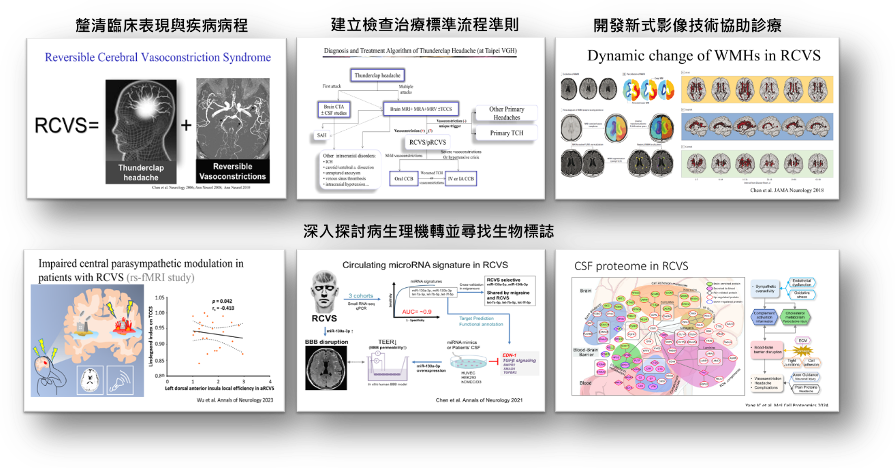
Task: Click the title "Circulating microRNA signature in RCVS"
Action: (425, 265)
